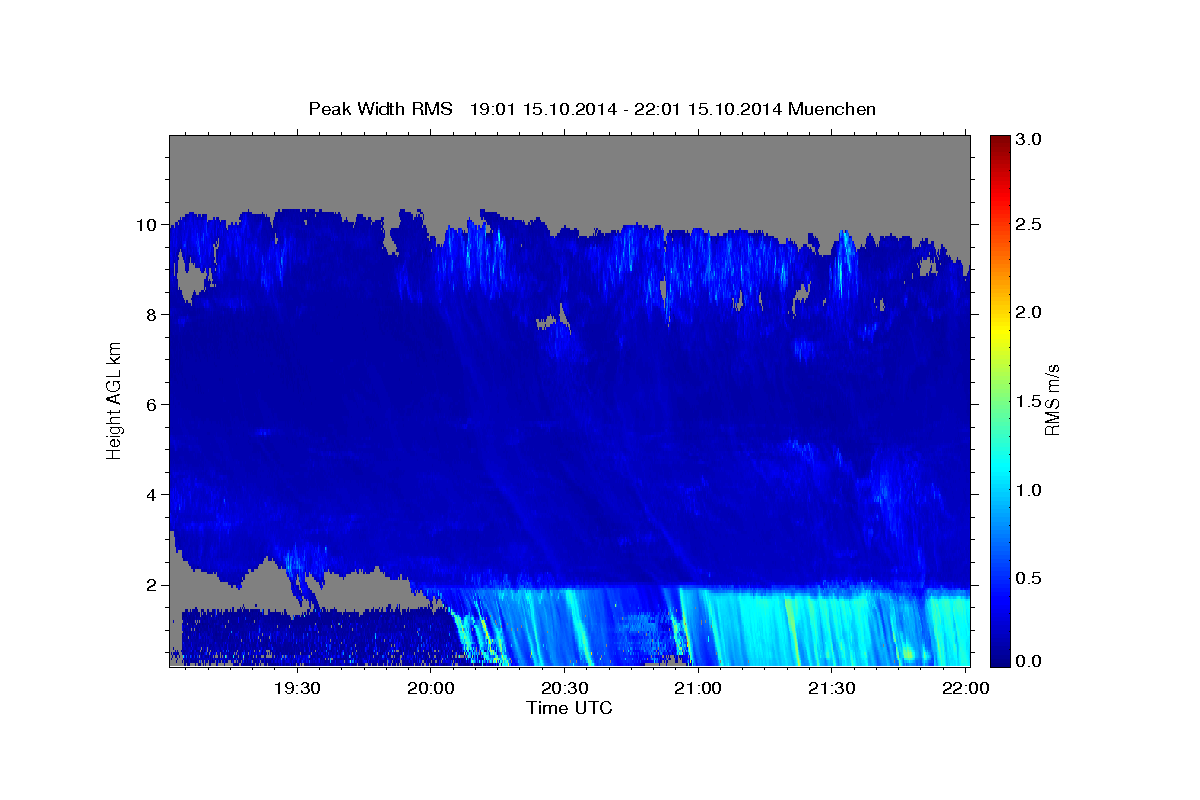Click the colorbar label '1.5'

1030,401
